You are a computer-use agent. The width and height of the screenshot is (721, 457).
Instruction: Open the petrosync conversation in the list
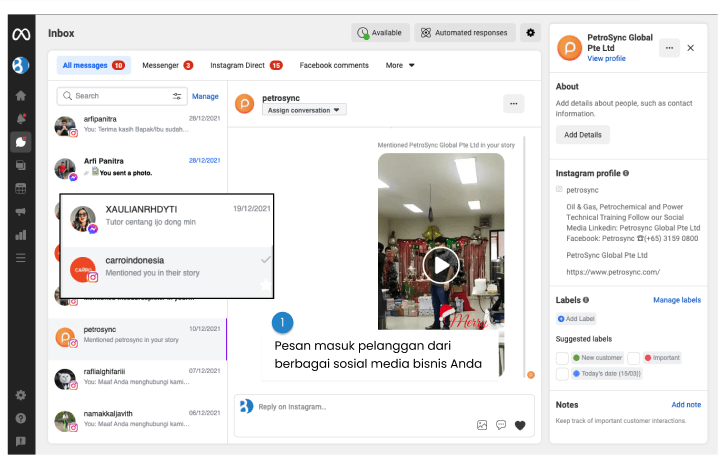pyautogui.click(x=137, y=339)
